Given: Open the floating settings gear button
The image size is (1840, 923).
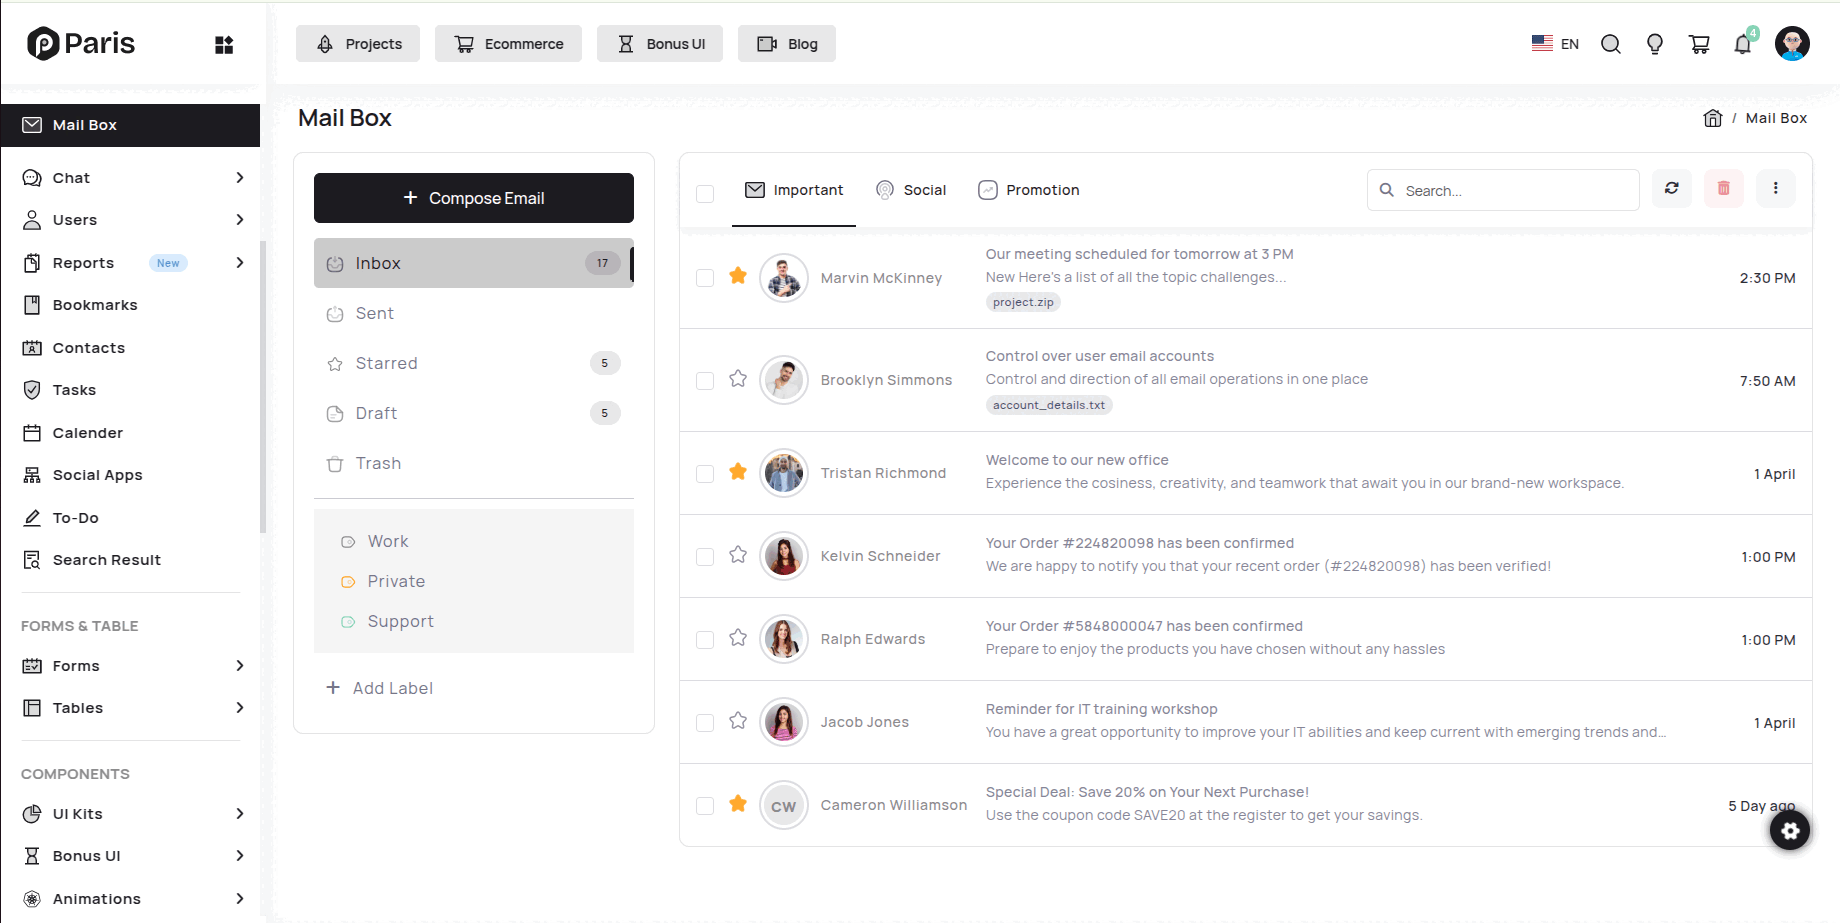Looking at the screenshot, I should (1790, 830).
